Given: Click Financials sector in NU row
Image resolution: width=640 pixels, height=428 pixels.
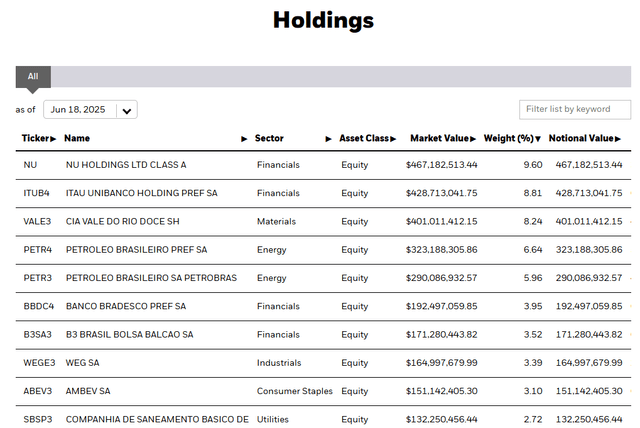Looking at the screenshot, I should [278, 165].
